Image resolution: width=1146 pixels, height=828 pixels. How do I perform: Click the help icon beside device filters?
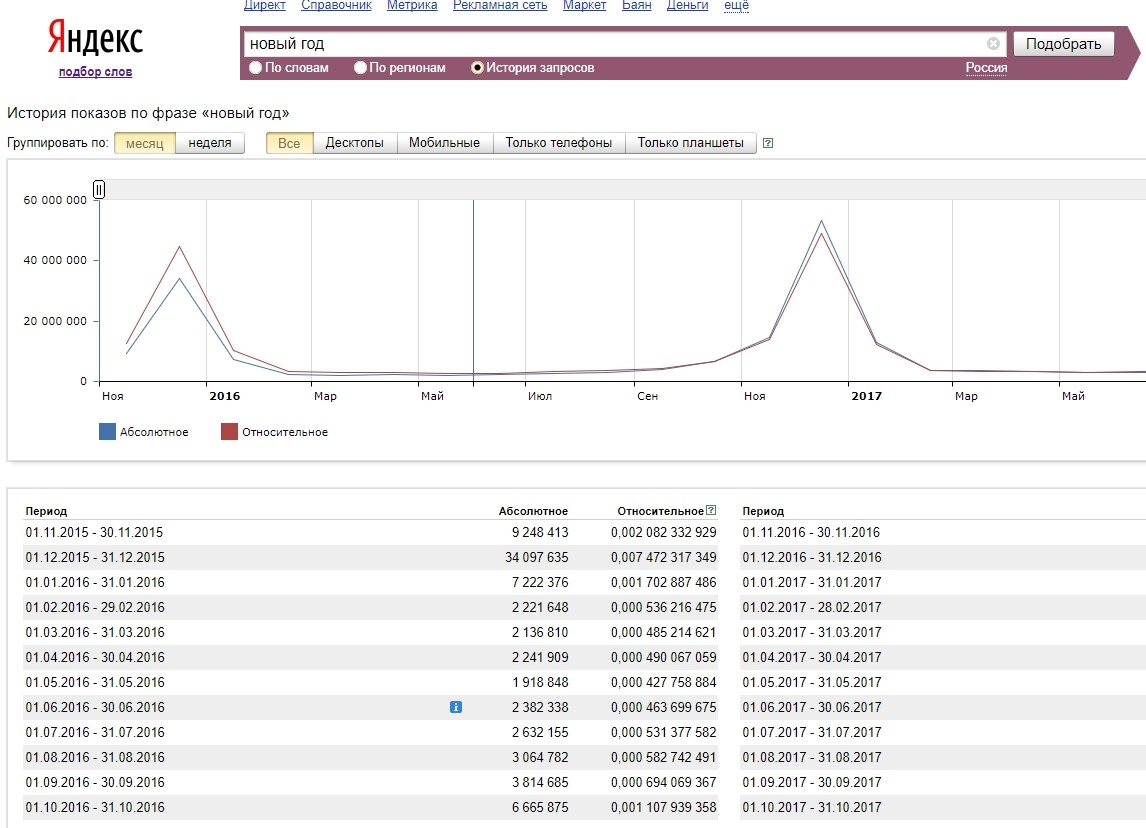pyautogui.click(x=768, y=143)
